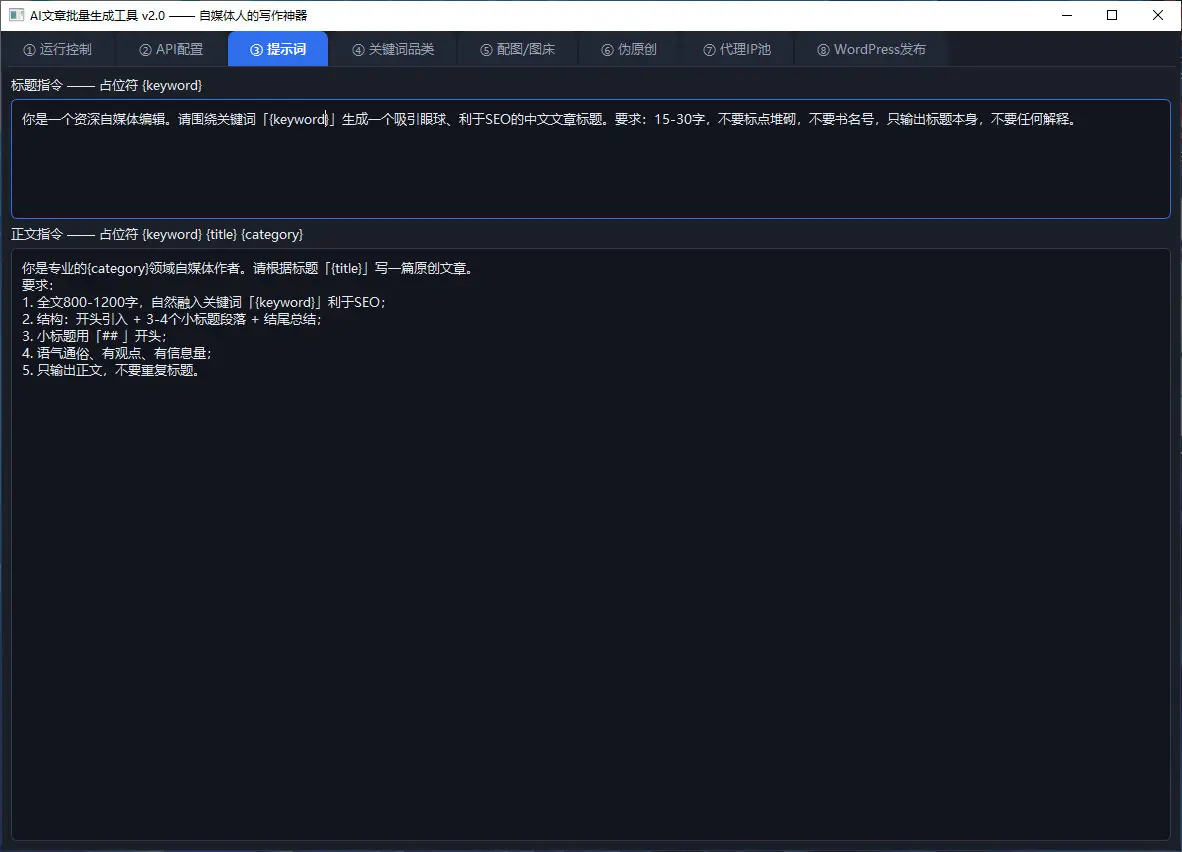Click the line '2. 结构：开头引入' in body prompt

pos(172,320)
